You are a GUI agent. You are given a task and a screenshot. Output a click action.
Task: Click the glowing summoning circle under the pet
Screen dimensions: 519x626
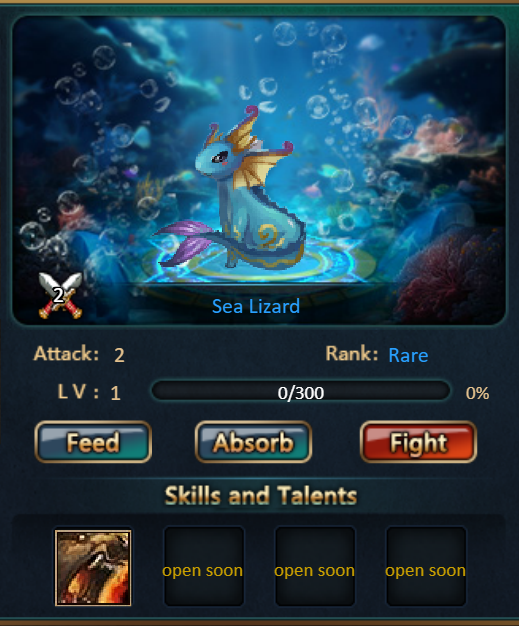pyautogui.click(x=256, y=260)
